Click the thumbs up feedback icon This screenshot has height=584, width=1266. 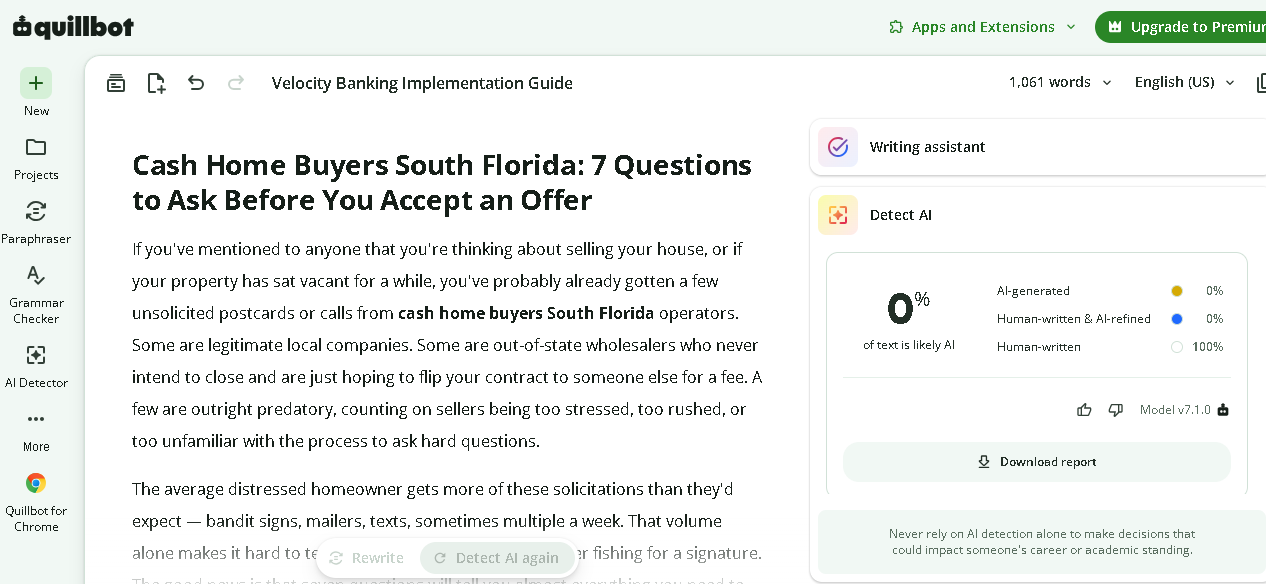(1084, 410)
